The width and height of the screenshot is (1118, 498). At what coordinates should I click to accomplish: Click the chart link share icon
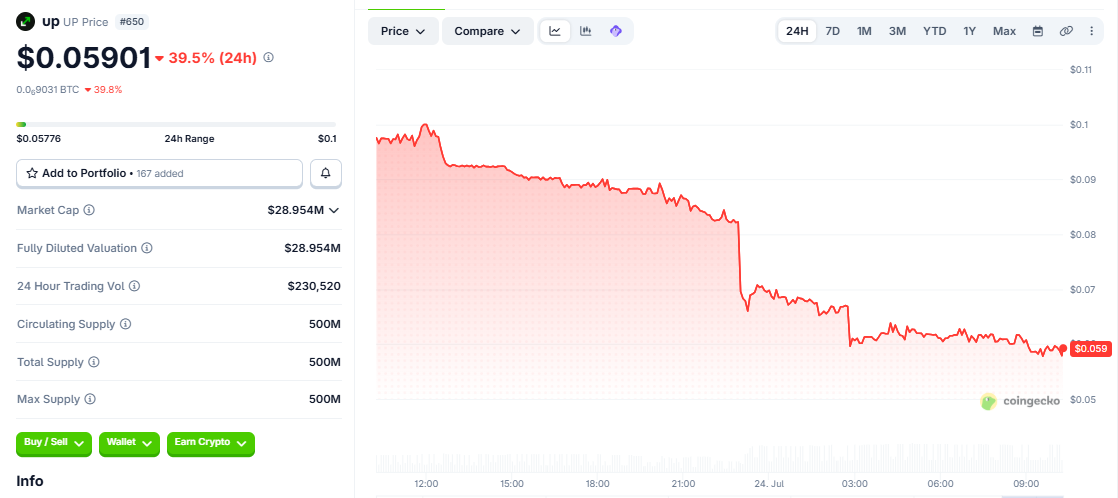click(x=1066, y=31)
